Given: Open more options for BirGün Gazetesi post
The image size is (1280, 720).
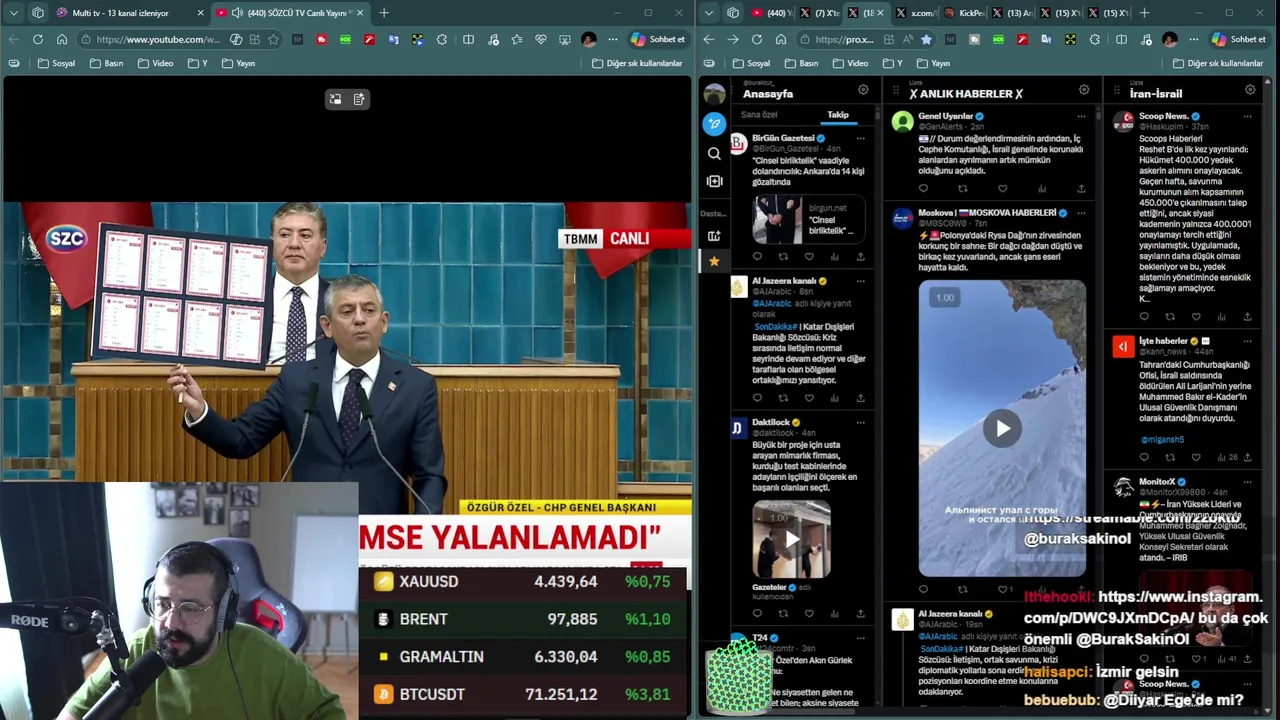Looking at the screenshot, I should (x=860, y=138).
